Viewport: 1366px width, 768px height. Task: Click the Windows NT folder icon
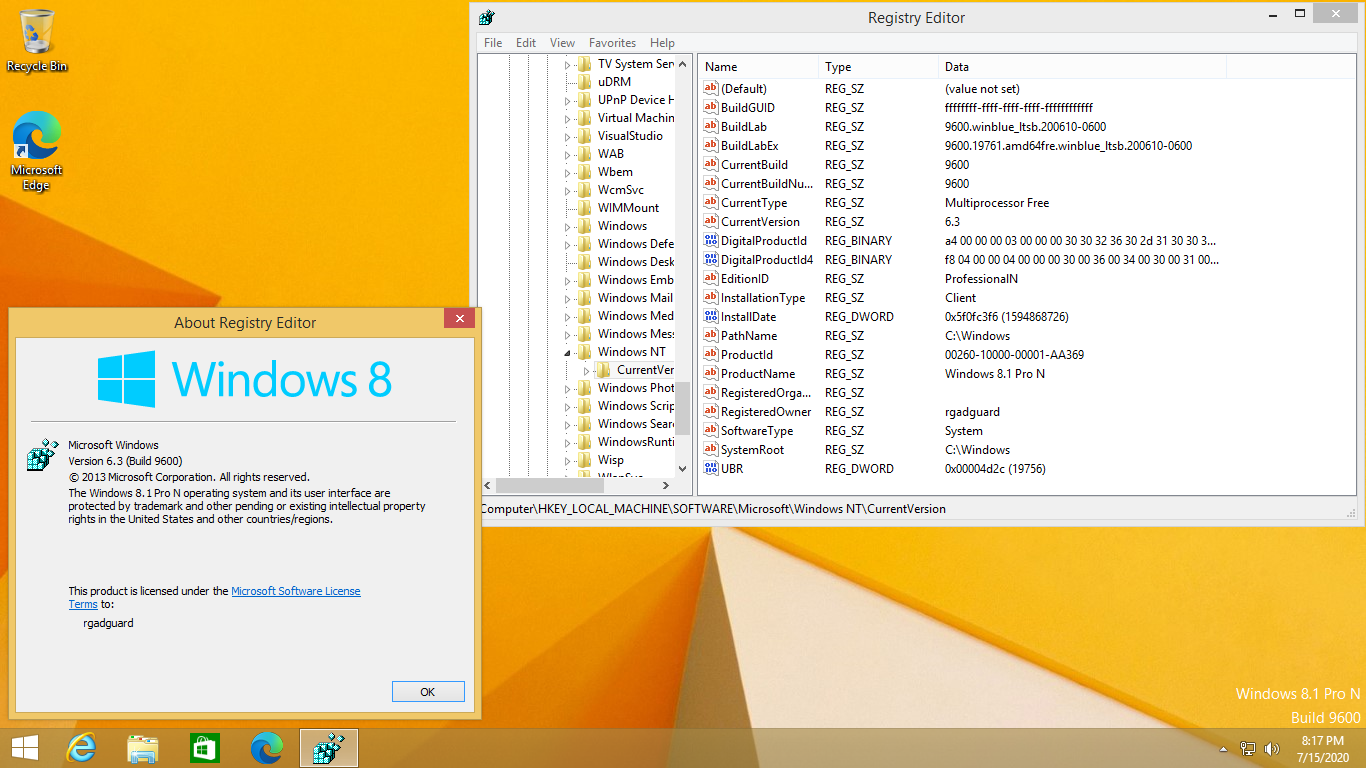[x=585, y=352]
